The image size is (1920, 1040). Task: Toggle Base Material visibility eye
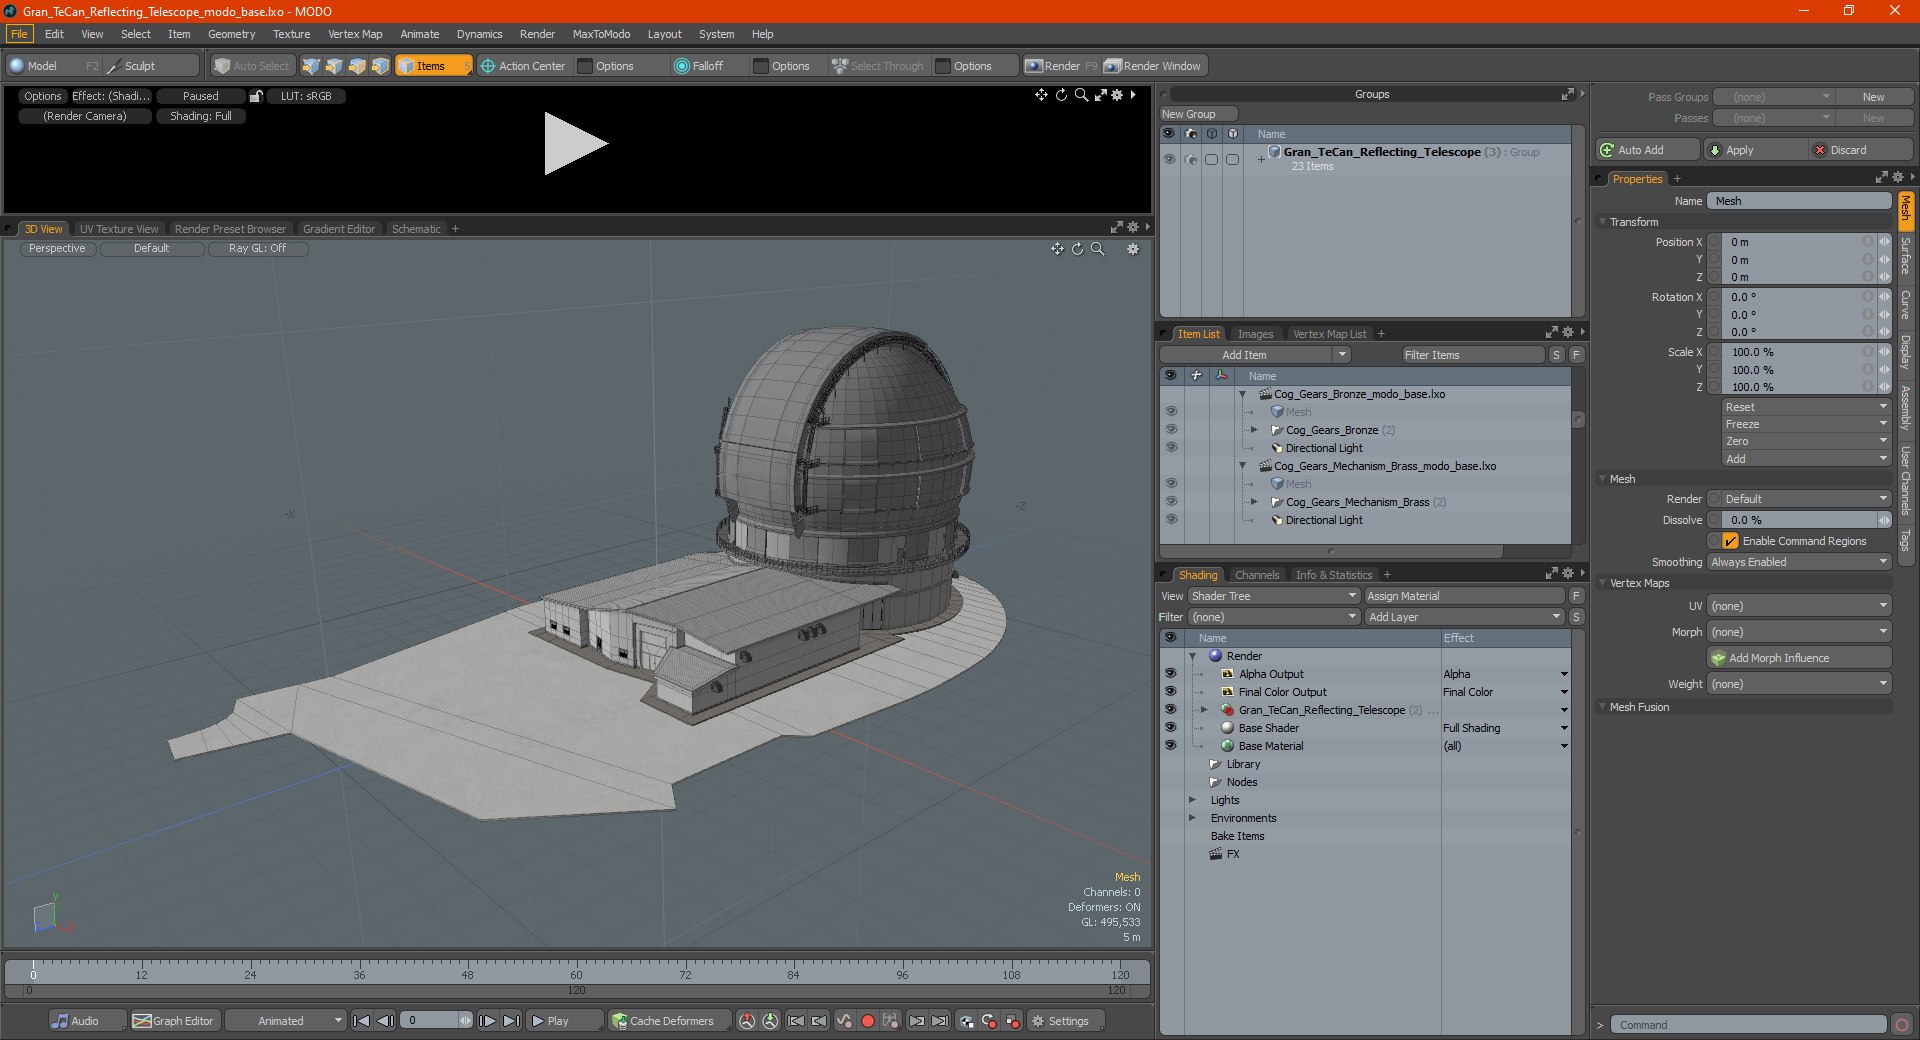(x=1171, y=746)
